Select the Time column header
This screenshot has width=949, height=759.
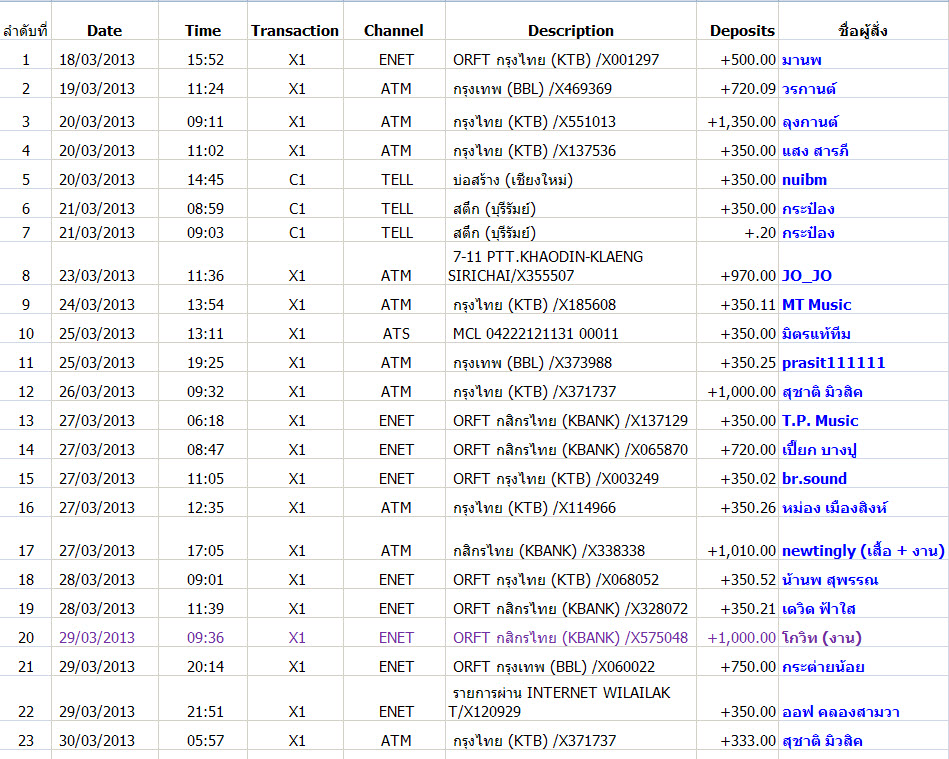(x=203, y=31)
